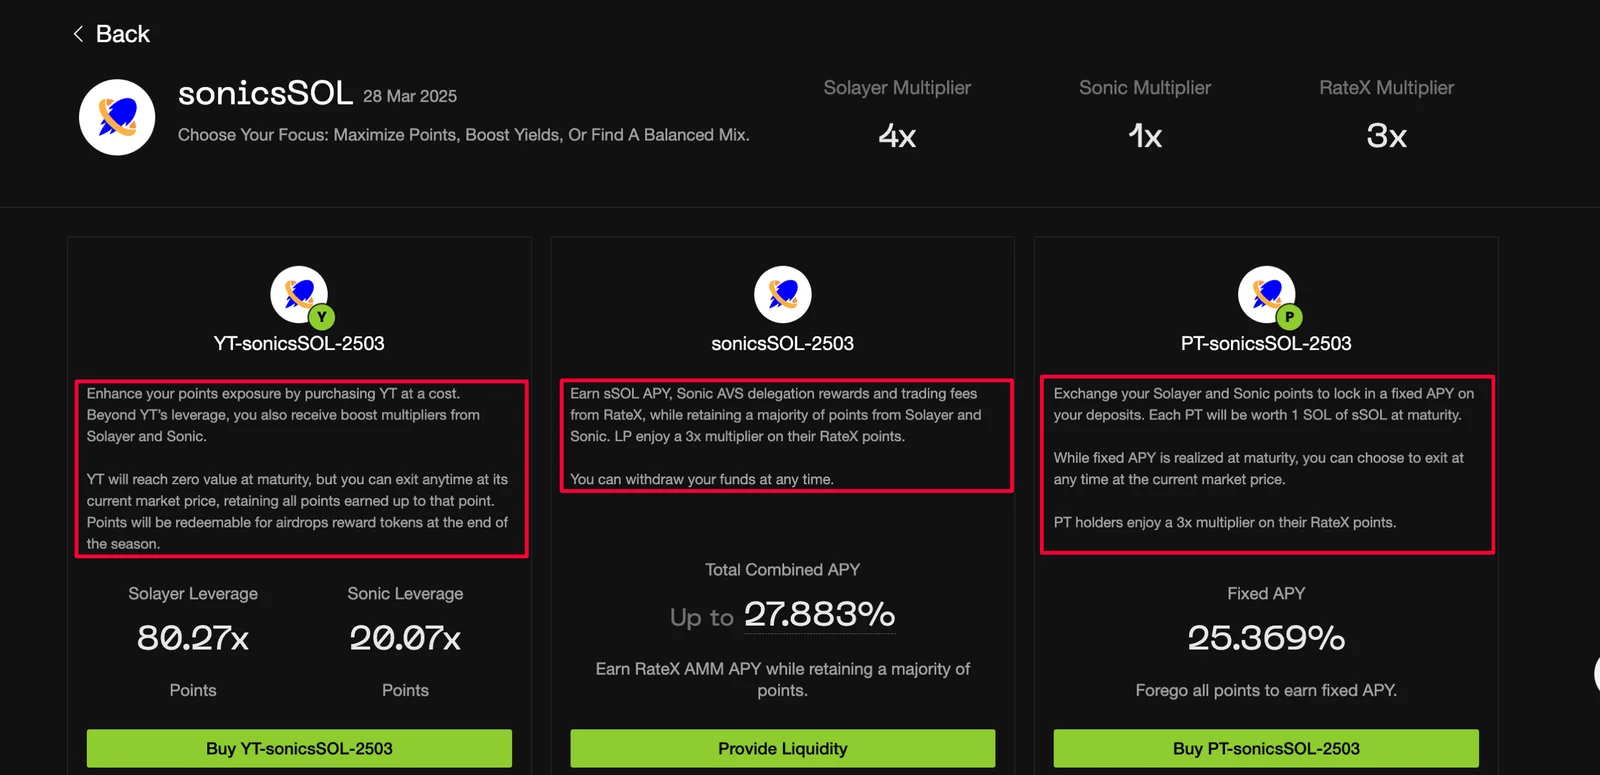Click the Solayer Multiplier heading

(897, 88)
